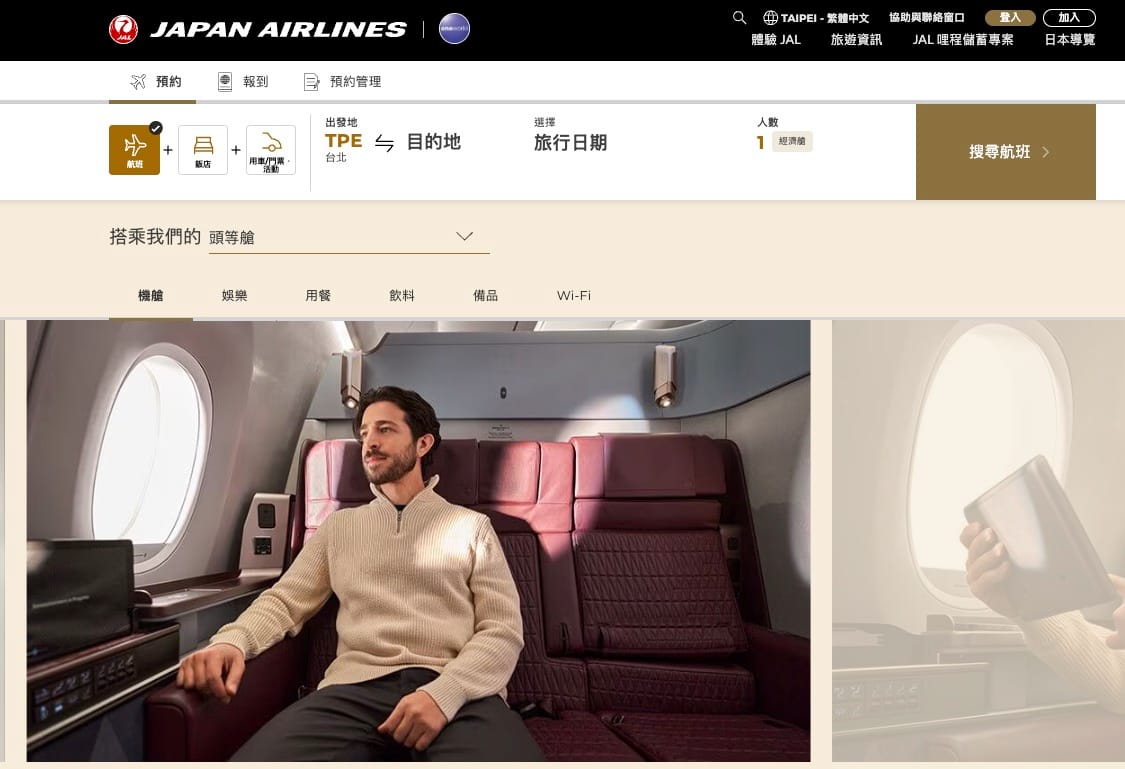Toggle the 飯店 add-on option
Image resolution: width=1125 pixels, height=769 pixels.
[x=203, y=150]
